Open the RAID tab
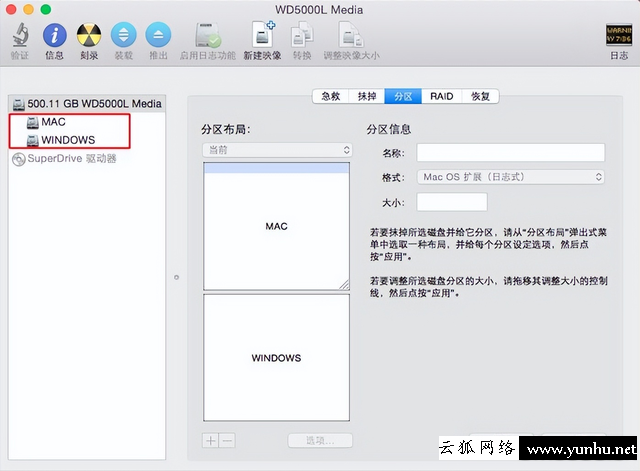The width and height of the screenshot is (640, 471). click(442, 96)
